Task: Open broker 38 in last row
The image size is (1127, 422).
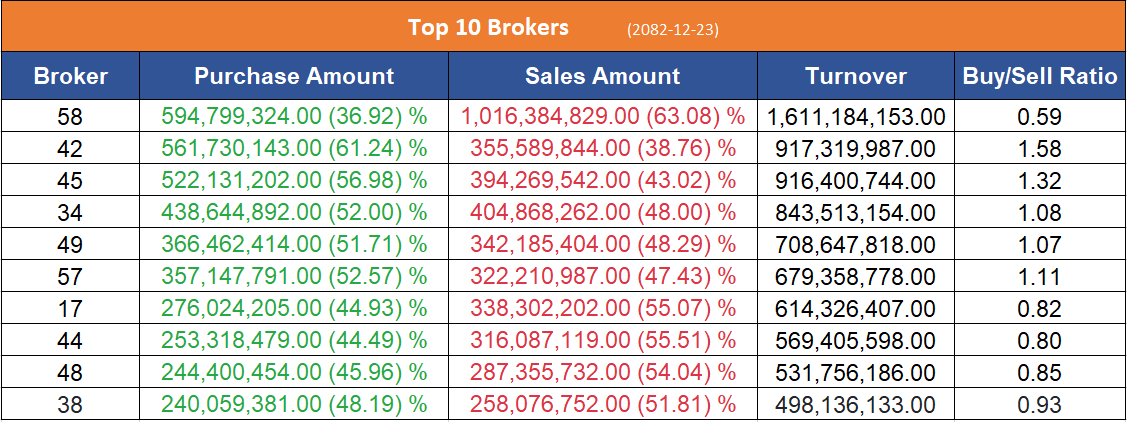Action: [x=70, y=405]
